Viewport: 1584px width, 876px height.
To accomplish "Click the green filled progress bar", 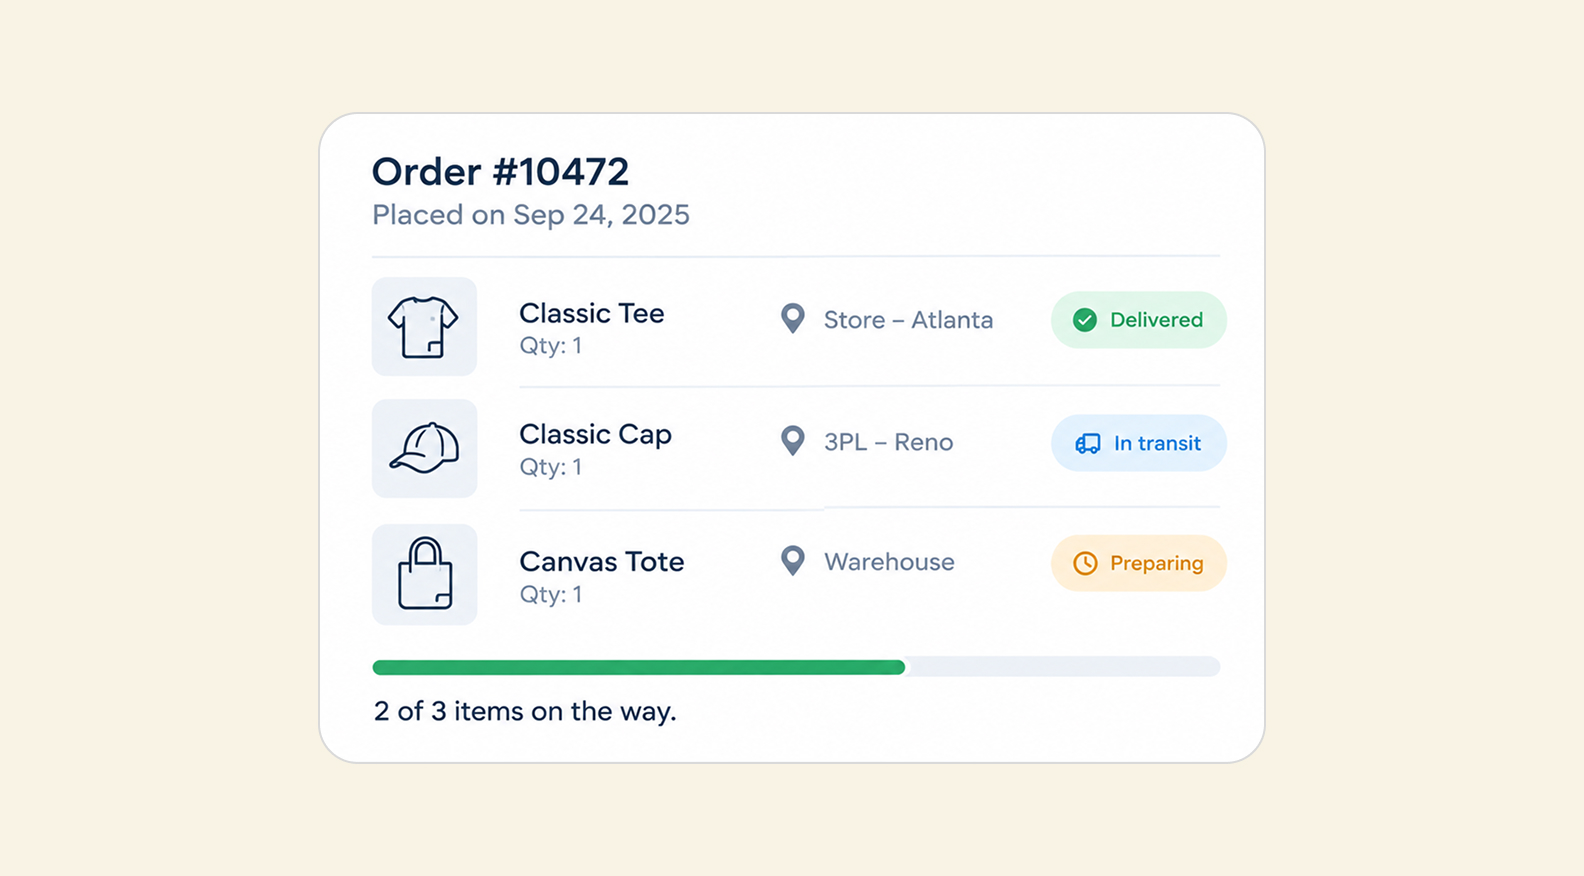I will pos(638,667).
